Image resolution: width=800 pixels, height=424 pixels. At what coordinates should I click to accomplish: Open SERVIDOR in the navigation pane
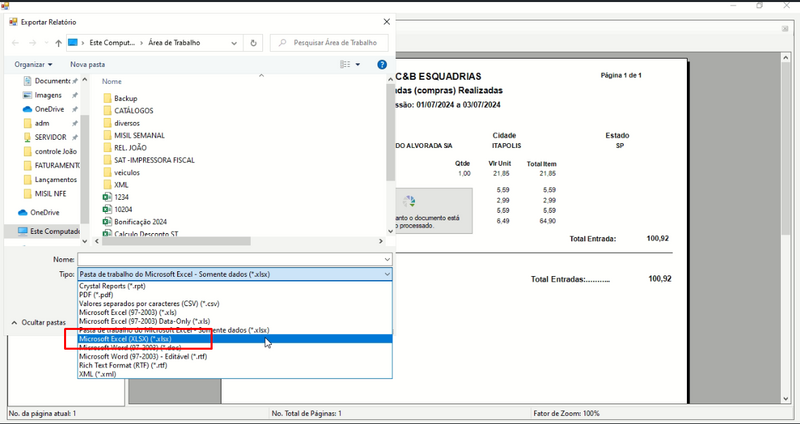click(50, 137)
